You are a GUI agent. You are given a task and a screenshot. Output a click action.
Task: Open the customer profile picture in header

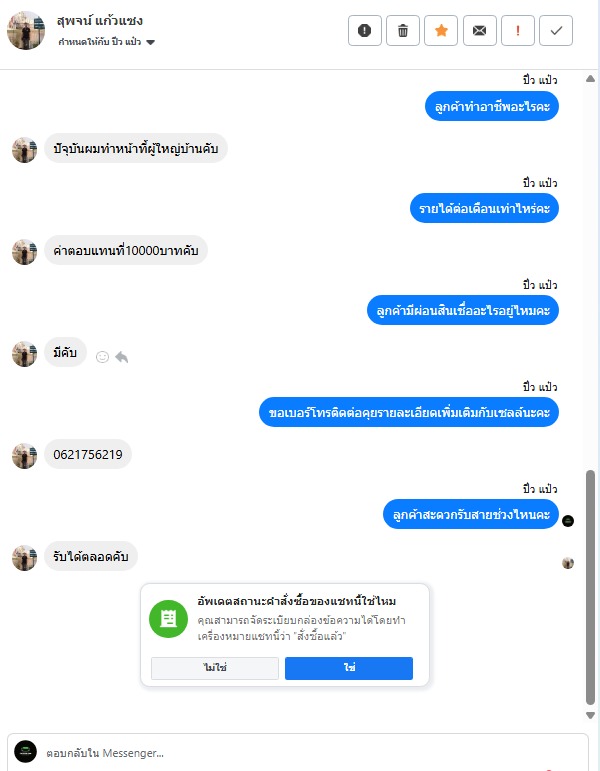click(x=26, y=30)
